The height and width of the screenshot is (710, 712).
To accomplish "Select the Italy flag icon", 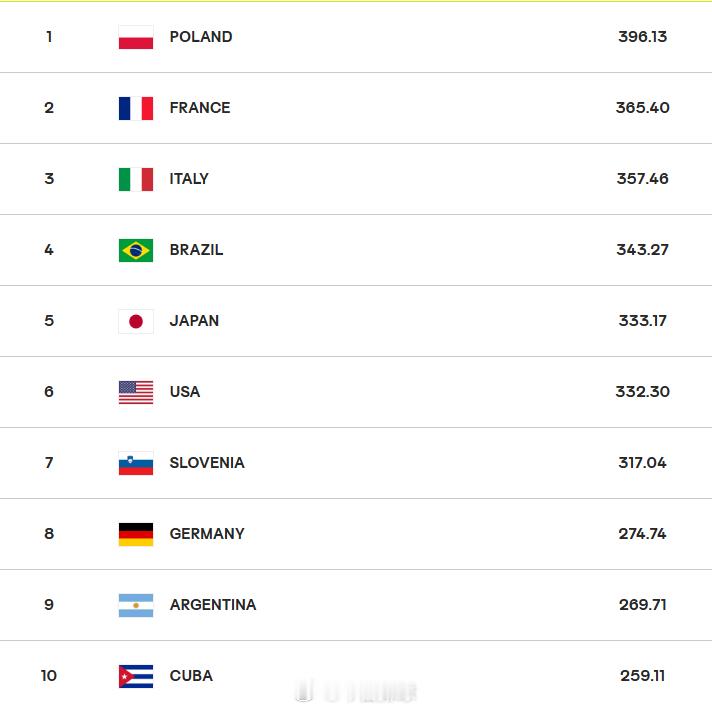I will tap(136, 179).
